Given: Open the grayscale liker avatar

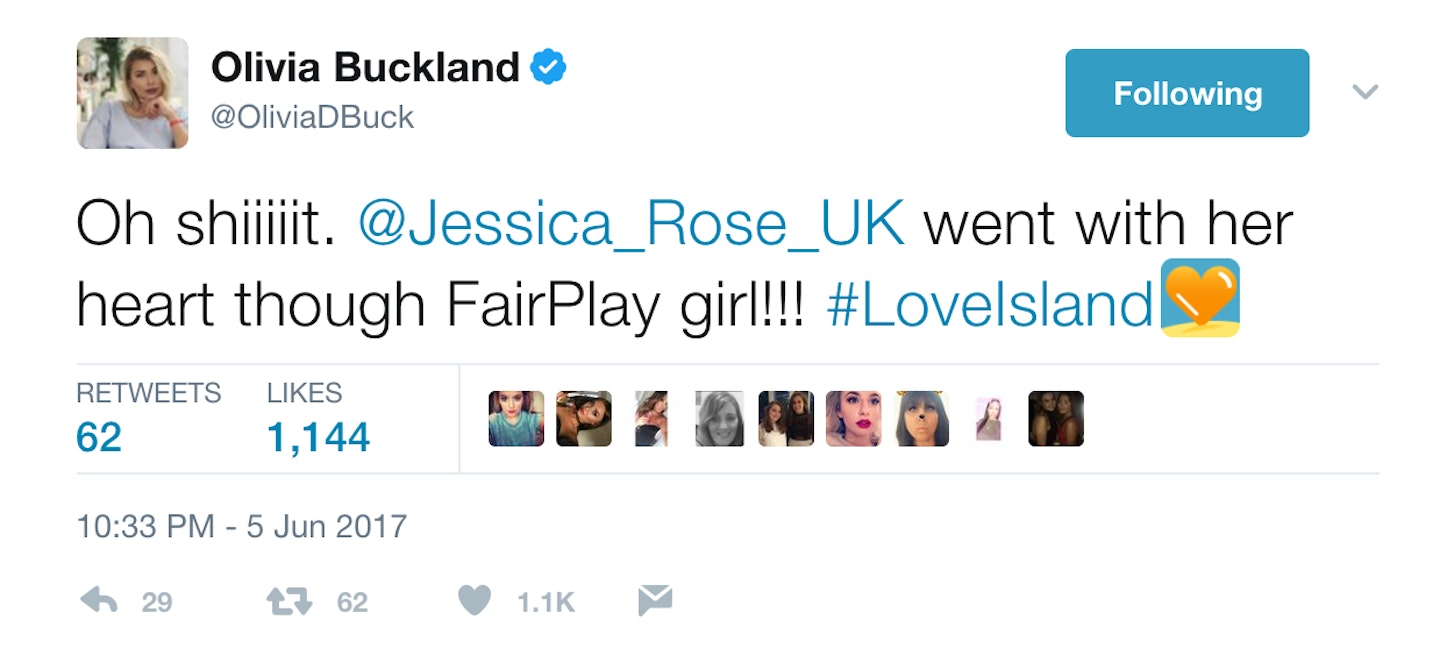Looking at the screenshot, I should [x=719, y=418].
